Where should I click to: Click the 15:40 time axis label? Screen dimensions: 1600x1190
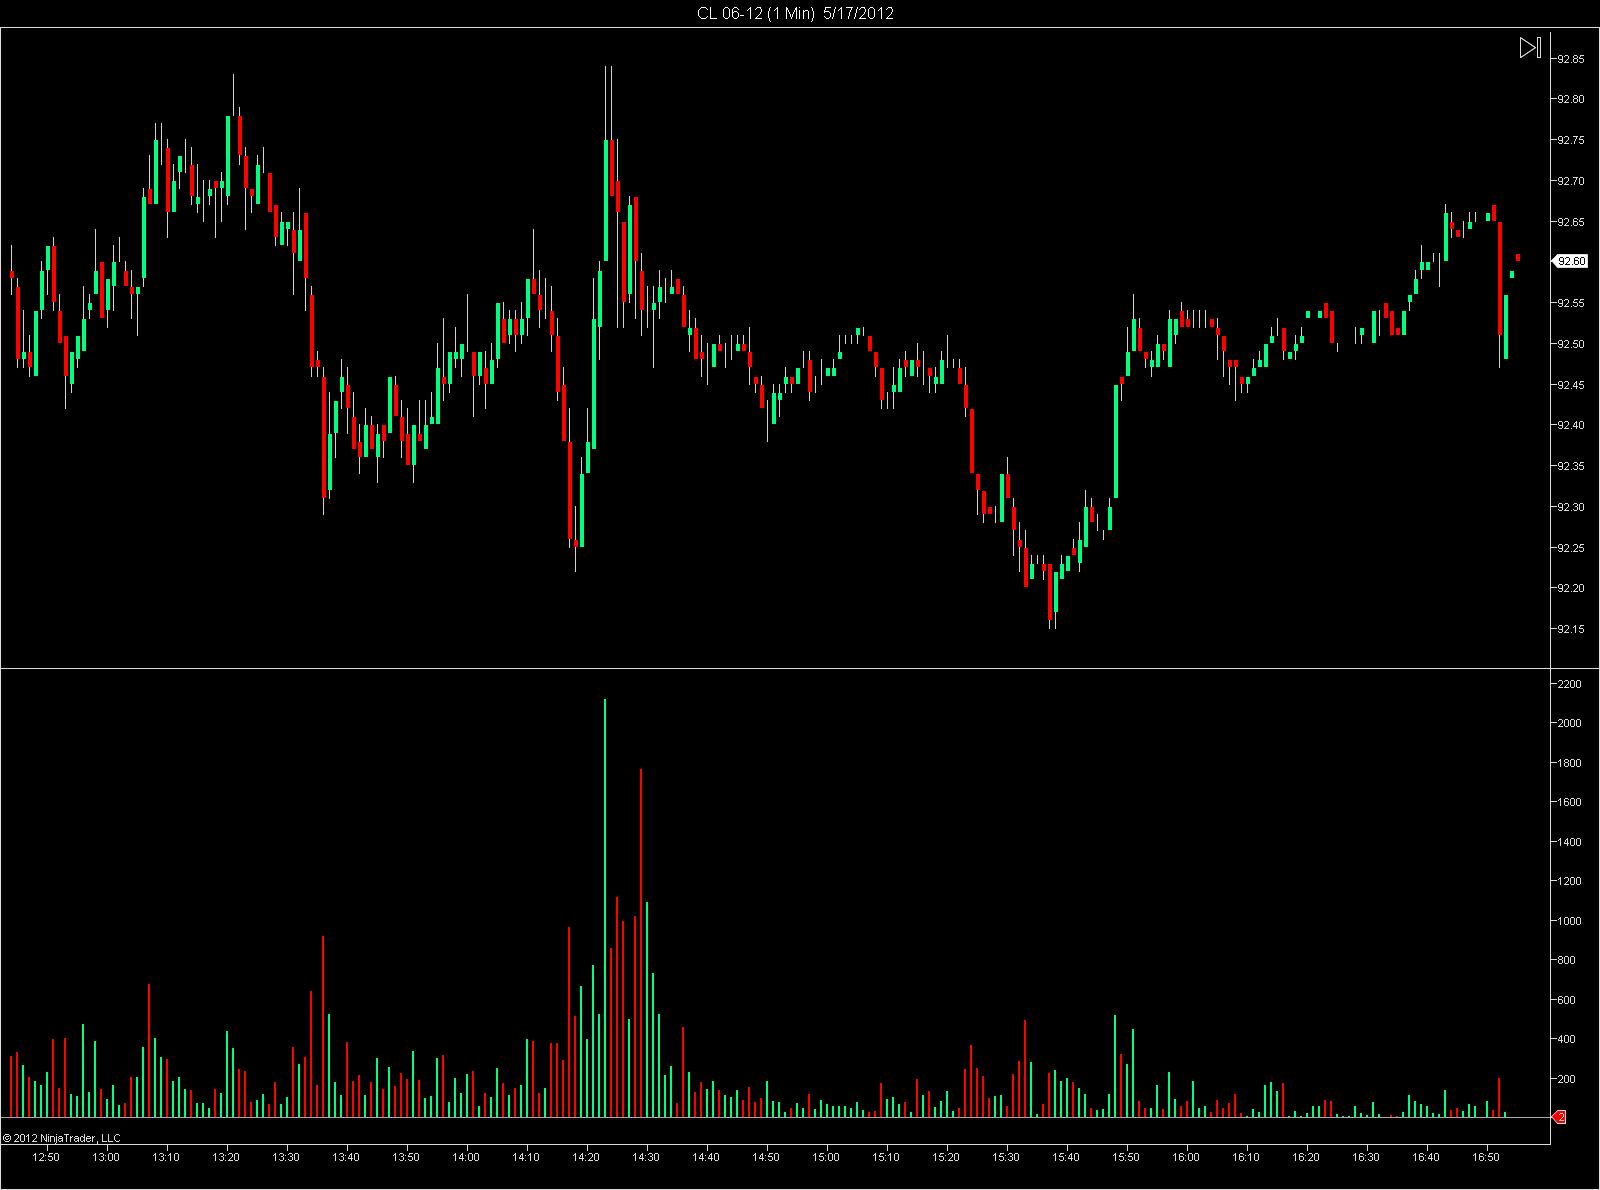click(1066, 1157)
